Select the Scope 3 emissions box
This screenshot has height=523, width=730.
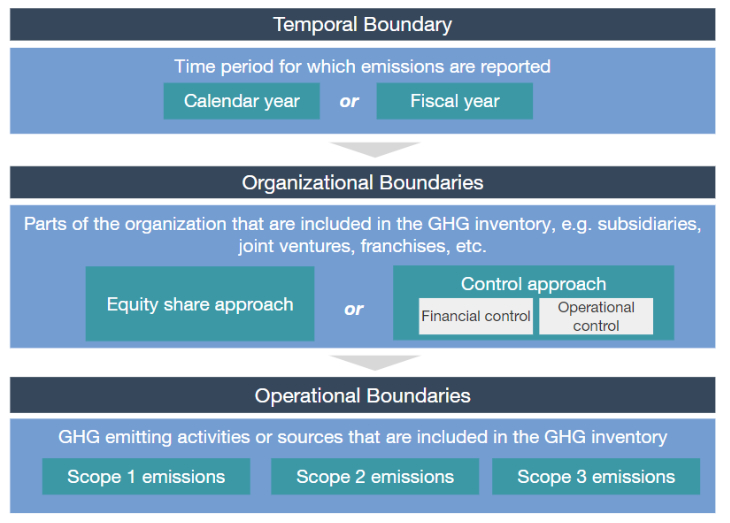tap(596, 476)
